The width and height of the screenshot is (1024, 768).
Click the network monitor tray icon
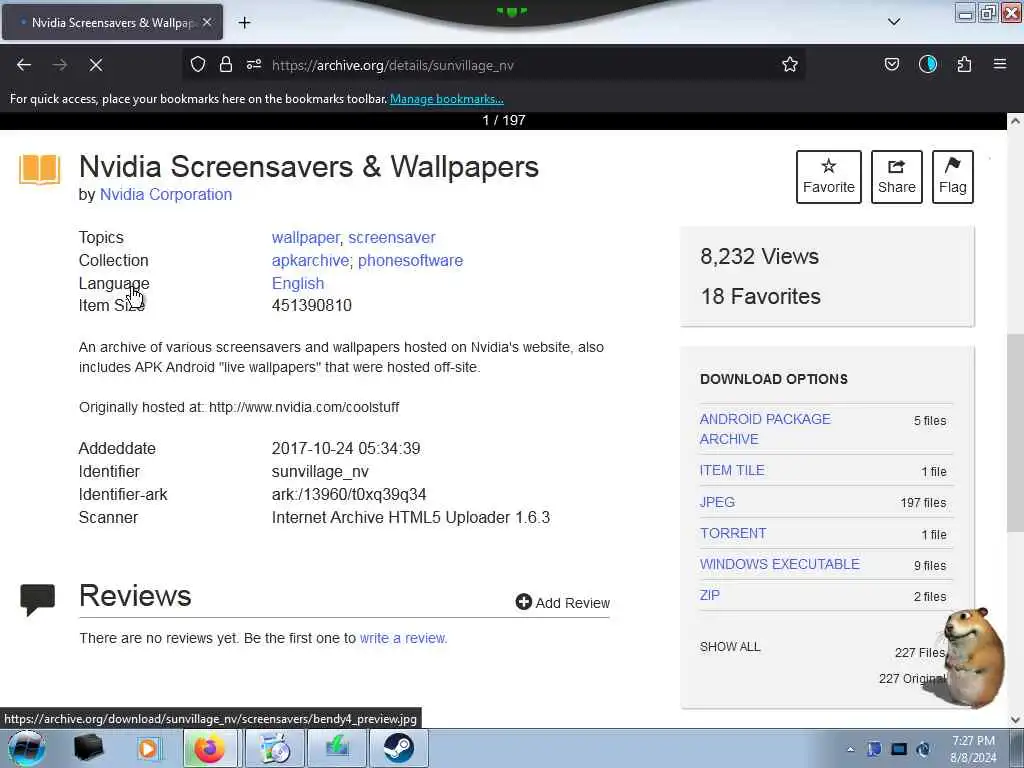tap(899, 749)
